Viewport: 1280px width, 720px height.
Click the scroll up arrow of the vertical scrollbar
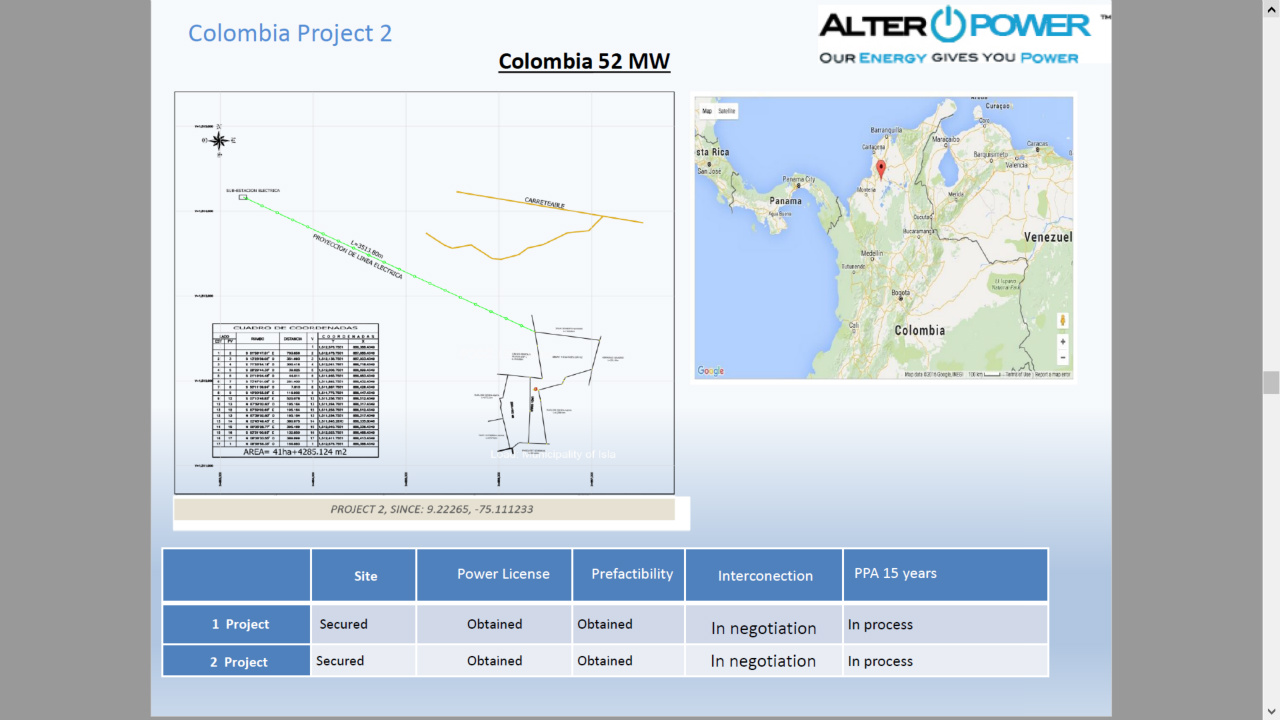[1271, 7]
